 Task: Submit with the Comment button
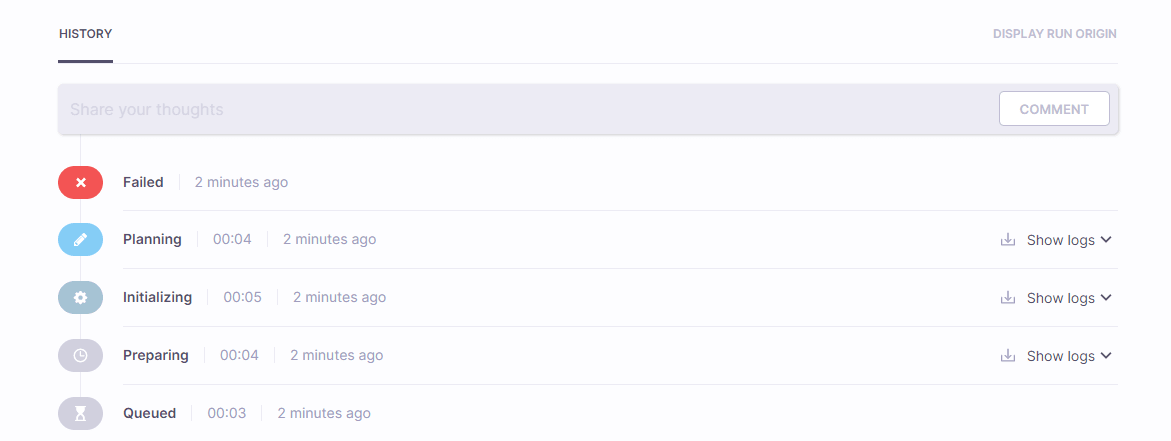point(1054,109)
